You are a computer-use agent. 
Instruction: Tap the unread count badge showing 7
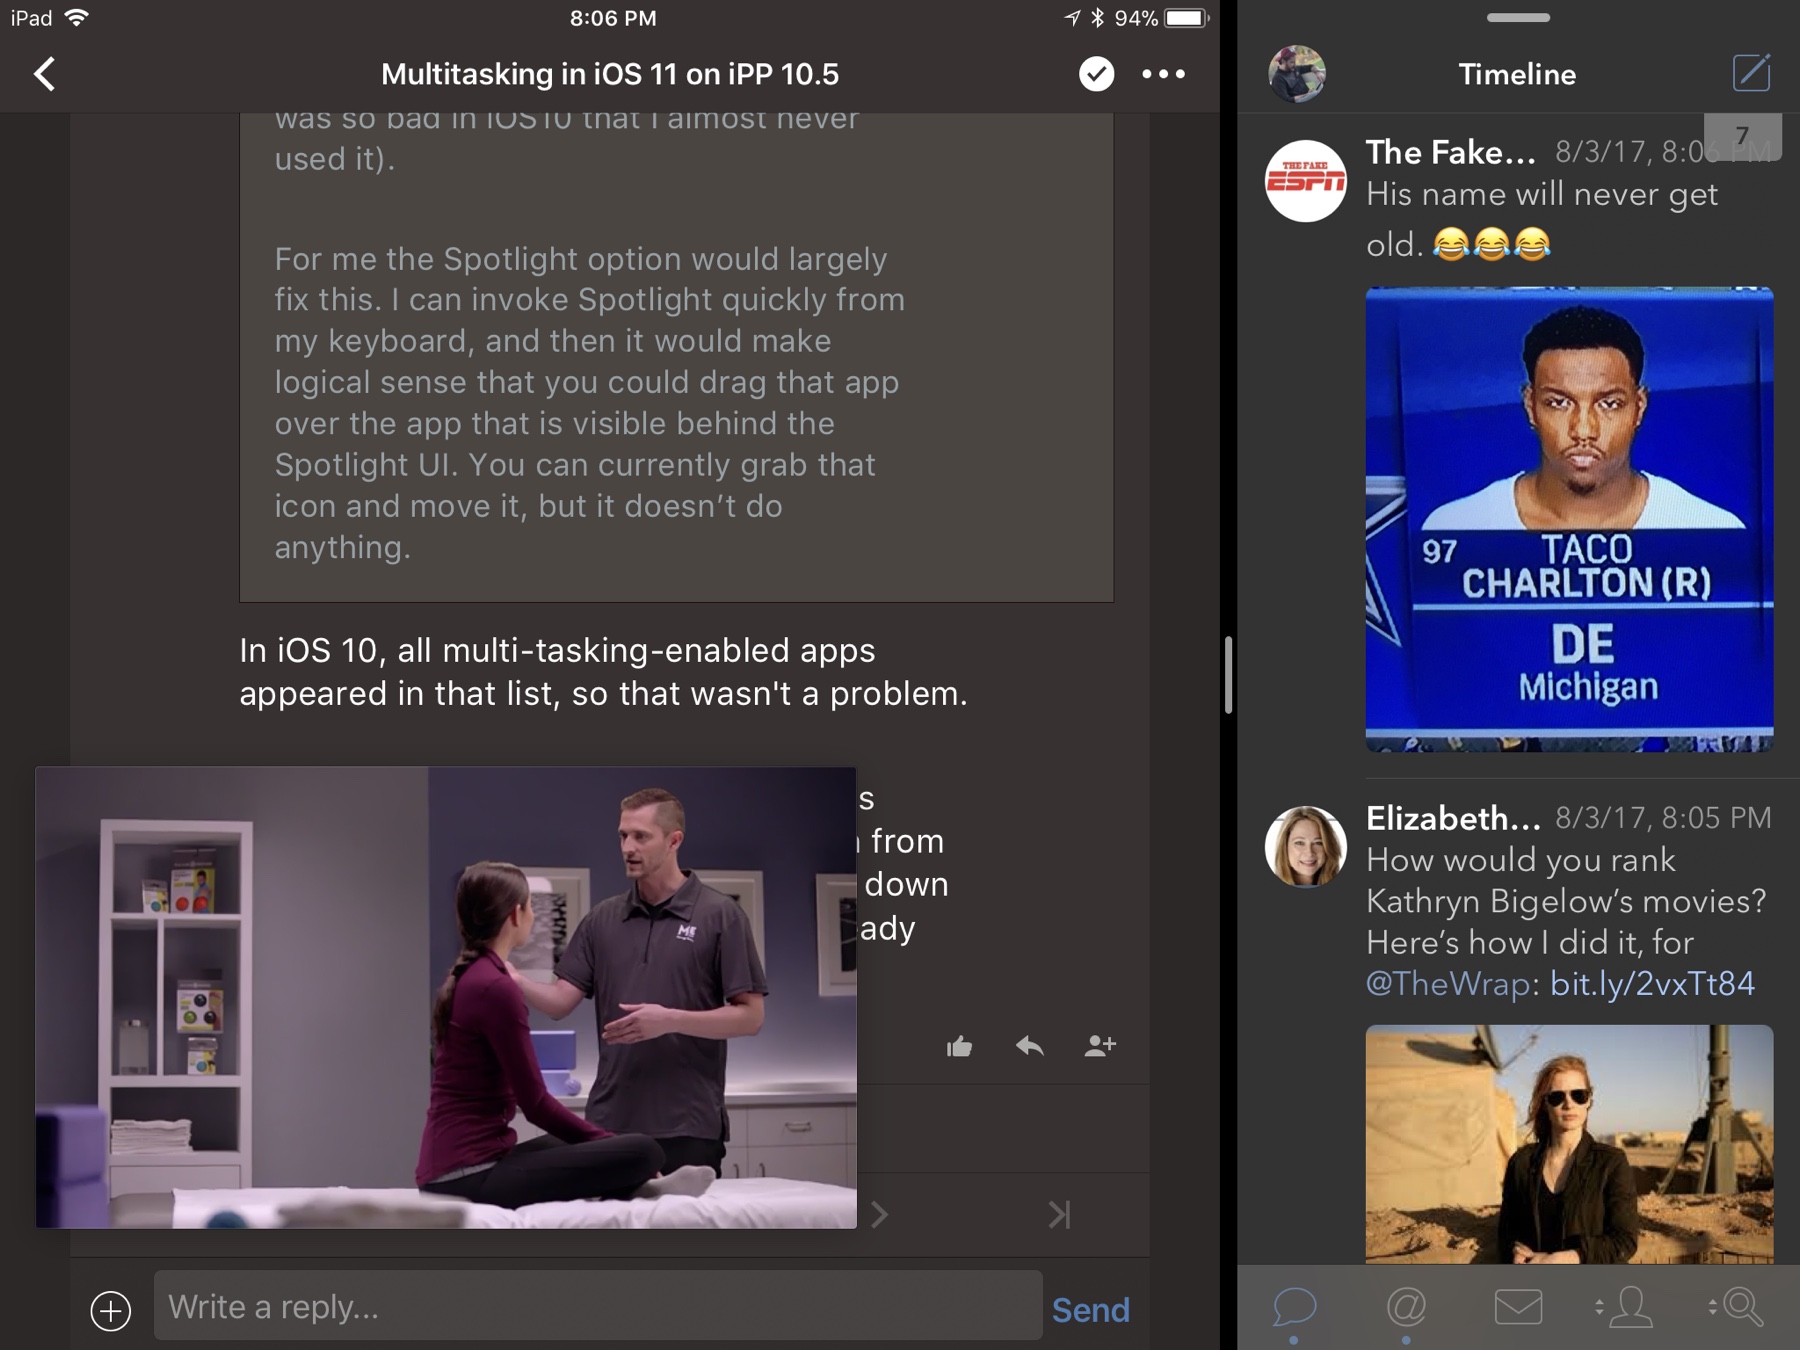pos(1742,136)
